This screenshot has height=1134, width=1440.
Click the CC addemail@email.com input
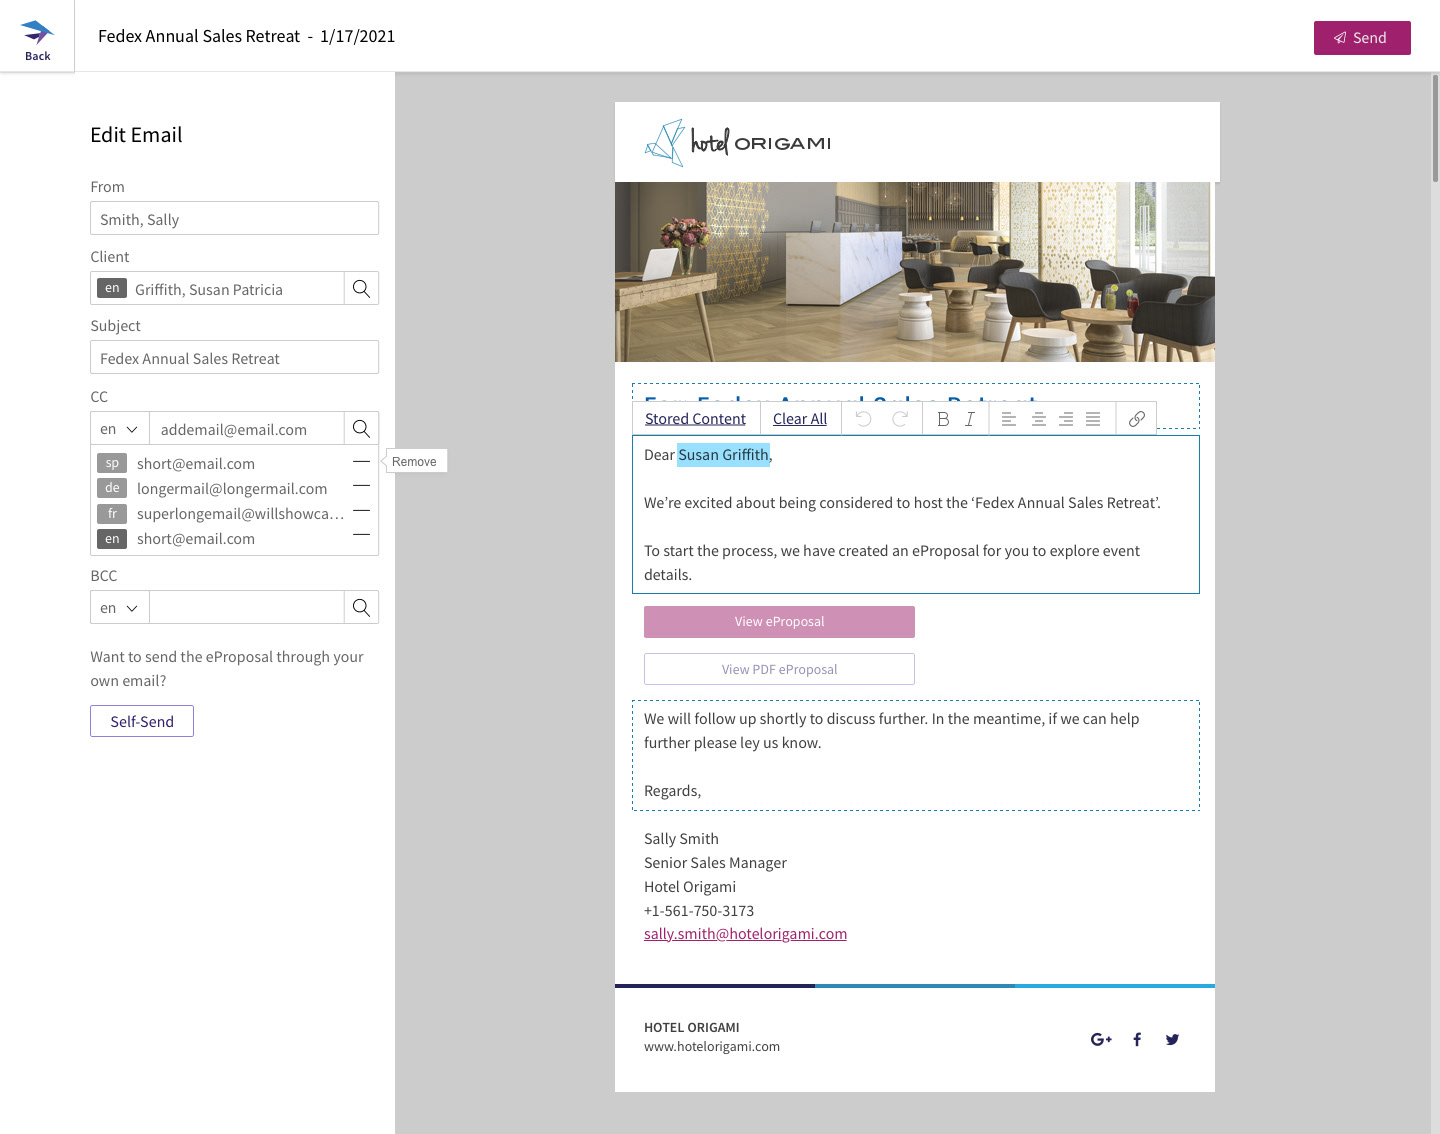point(246,429)
